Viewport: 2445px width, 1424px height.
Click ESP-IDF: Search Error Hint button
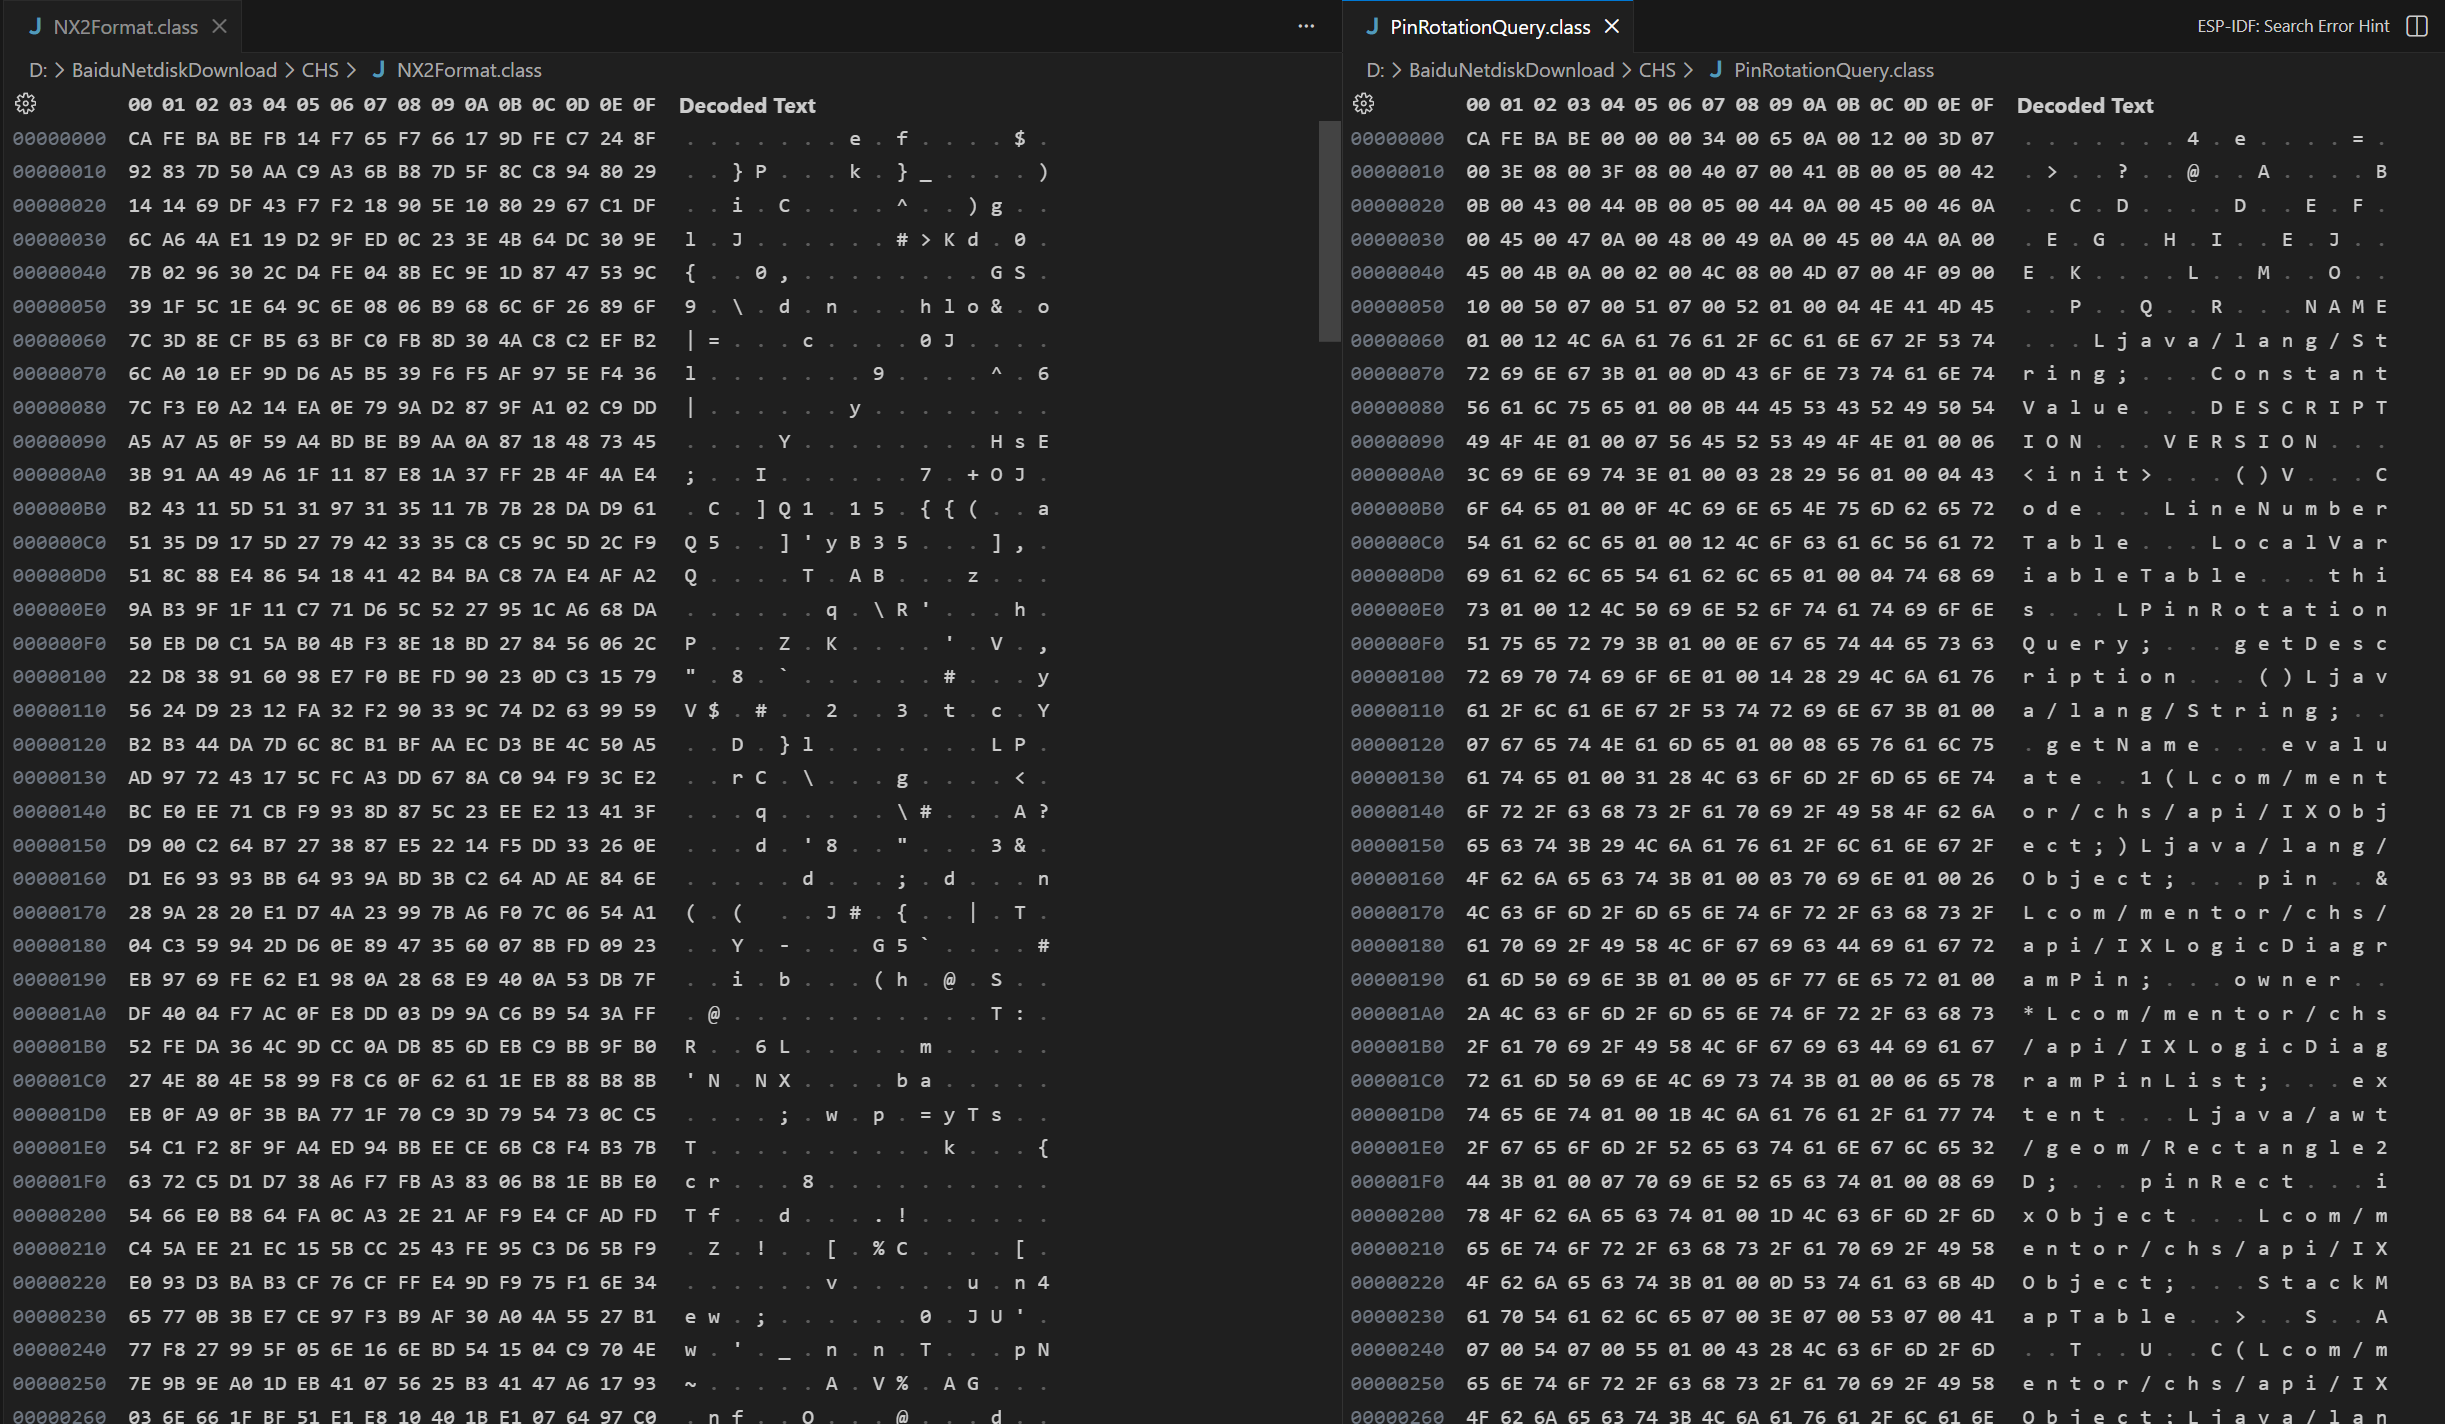[x=2292, y=26]
